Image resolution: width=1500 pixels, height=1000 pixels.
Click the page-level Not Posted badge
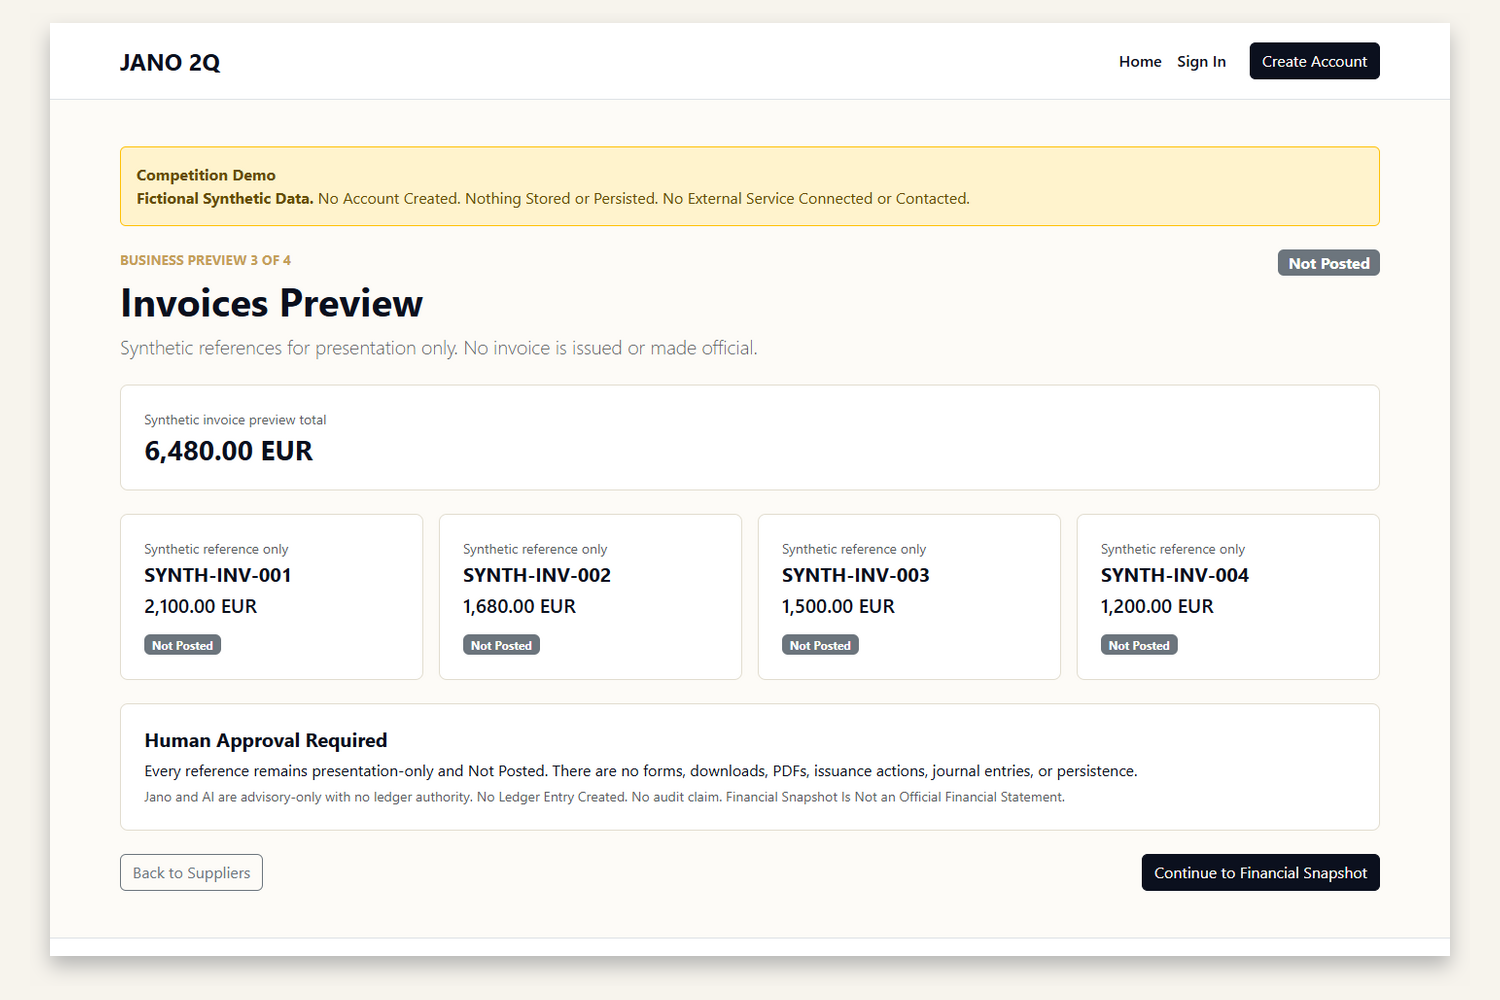[1328, 263]
